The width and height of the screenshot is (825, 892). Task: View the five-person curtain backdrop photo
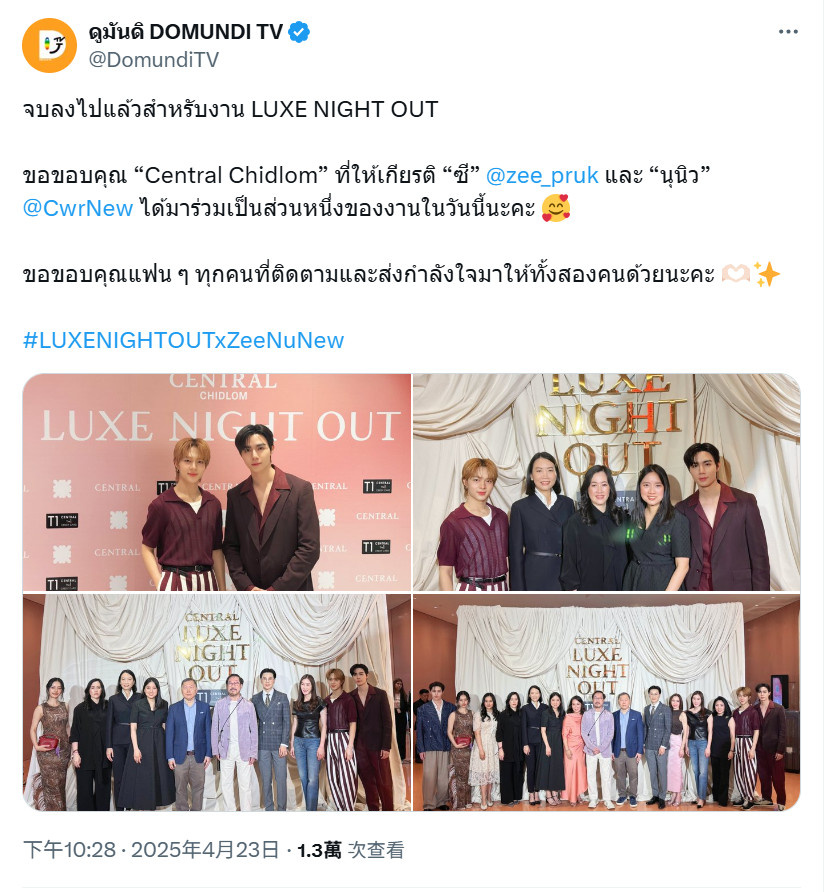(607, 482)
